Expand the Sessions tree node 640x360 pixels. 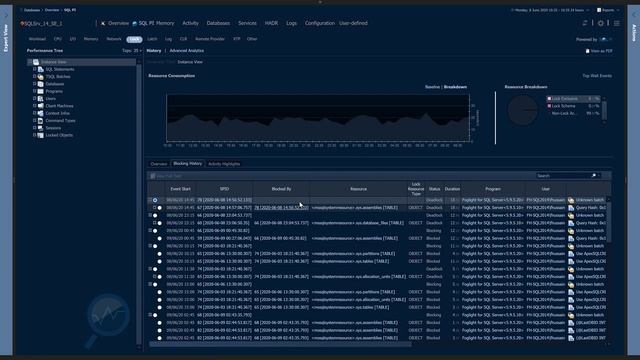(34, 128)
